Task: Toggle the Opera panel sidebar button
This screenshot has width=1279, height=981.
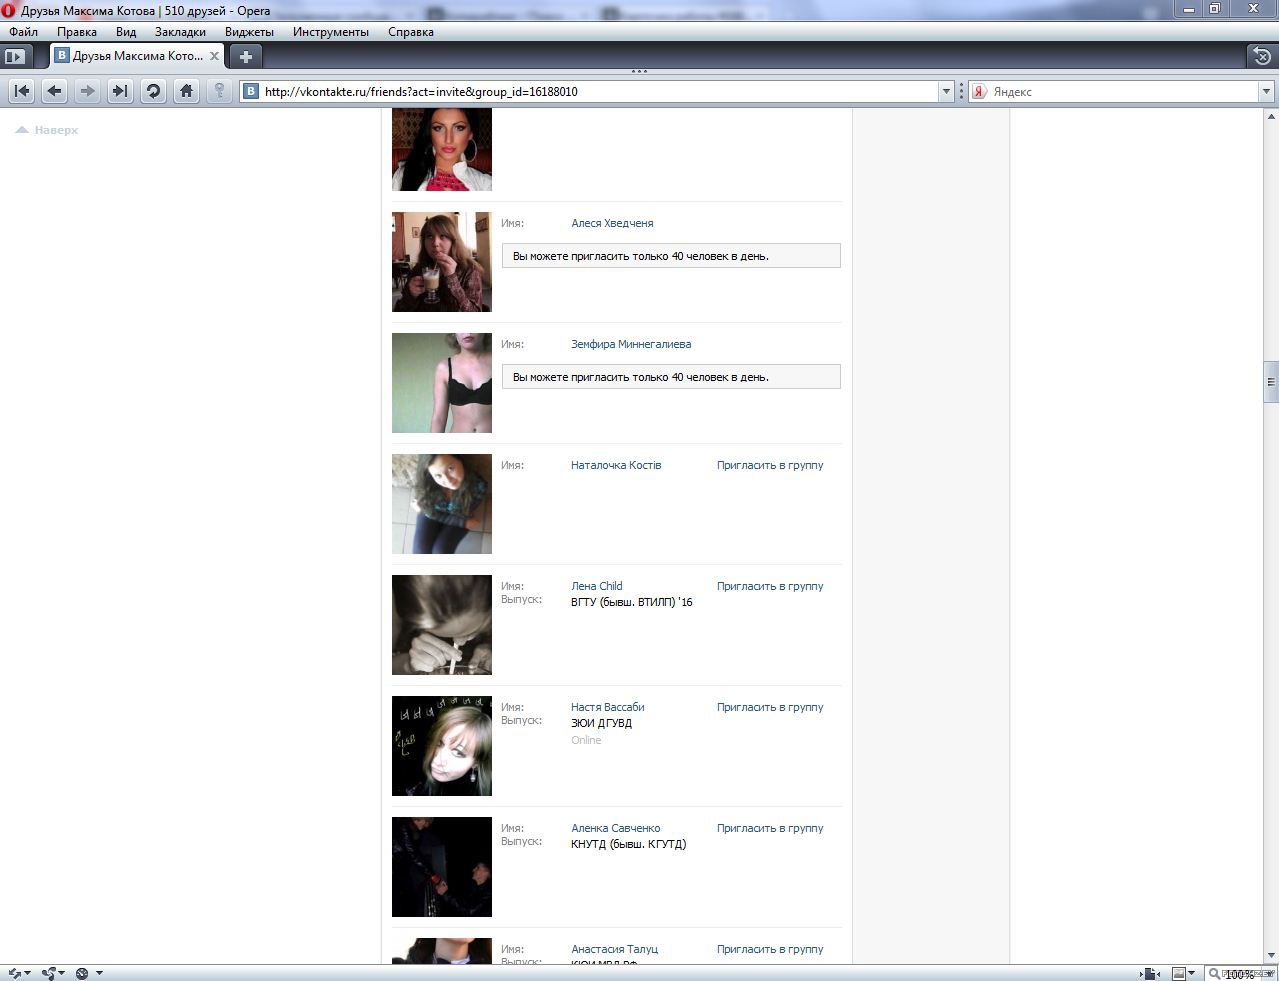Action: 15,56
